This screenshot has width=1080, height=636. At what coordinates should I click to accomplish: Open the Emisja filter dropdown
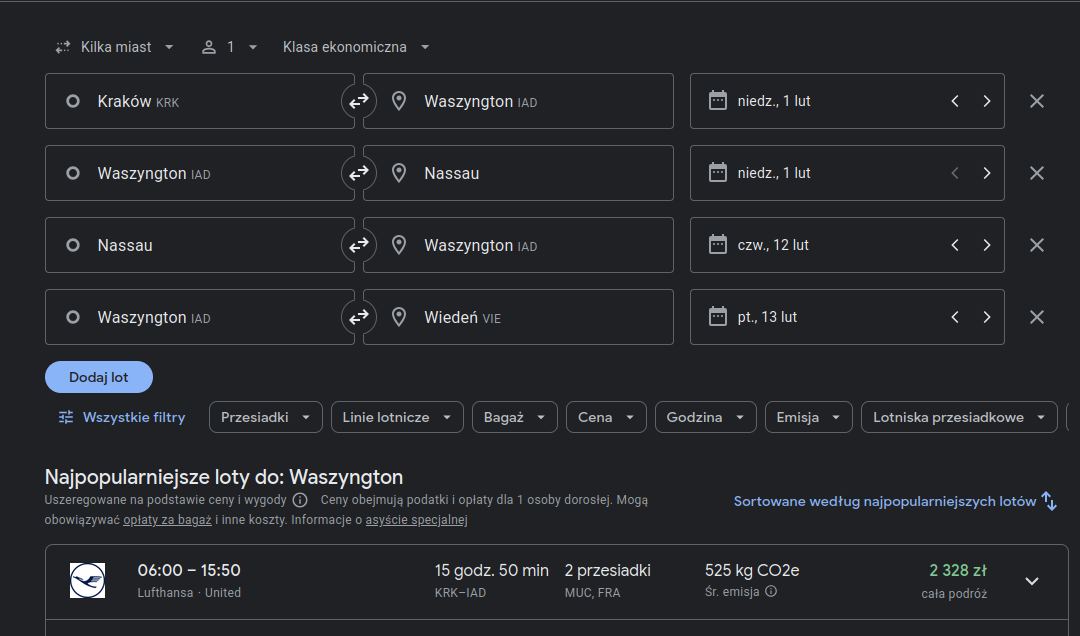point(809,418)
